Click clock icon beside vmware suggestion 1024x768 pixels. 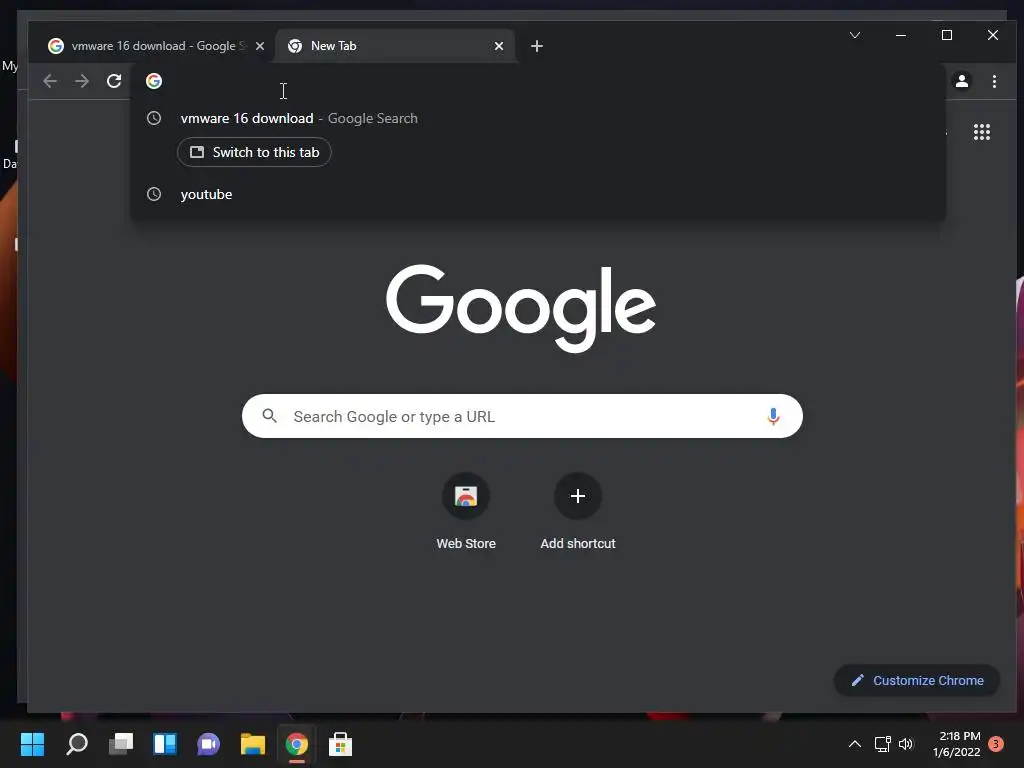(154, 118)
